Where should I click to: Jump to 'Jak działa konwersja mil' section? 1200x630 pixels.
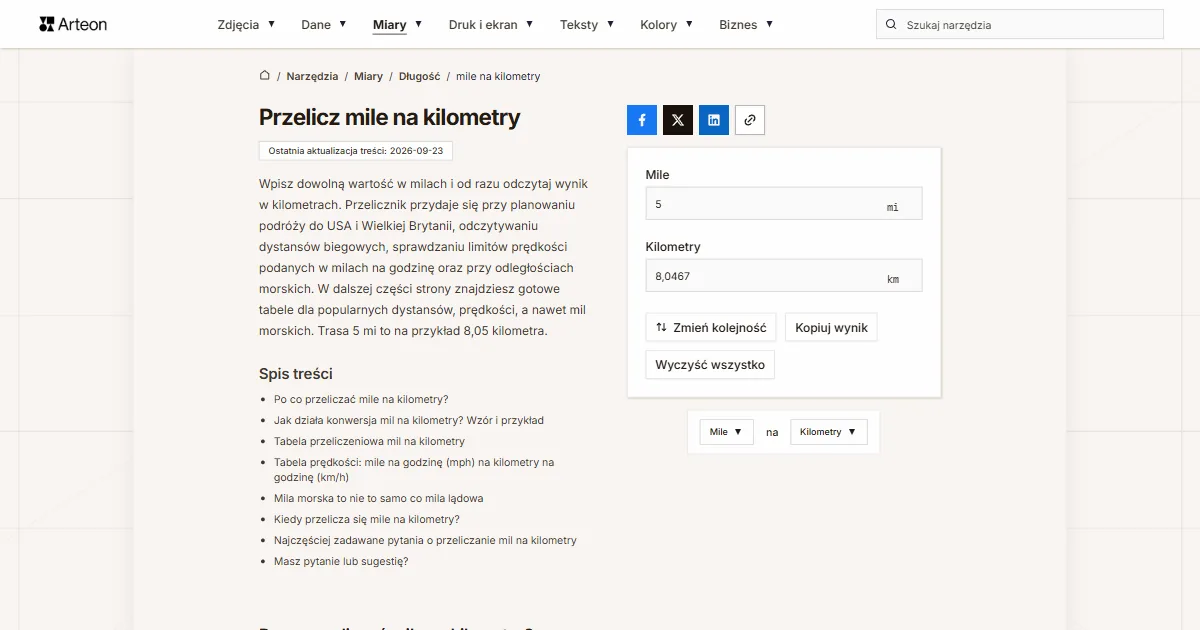(x=409, y=420)
